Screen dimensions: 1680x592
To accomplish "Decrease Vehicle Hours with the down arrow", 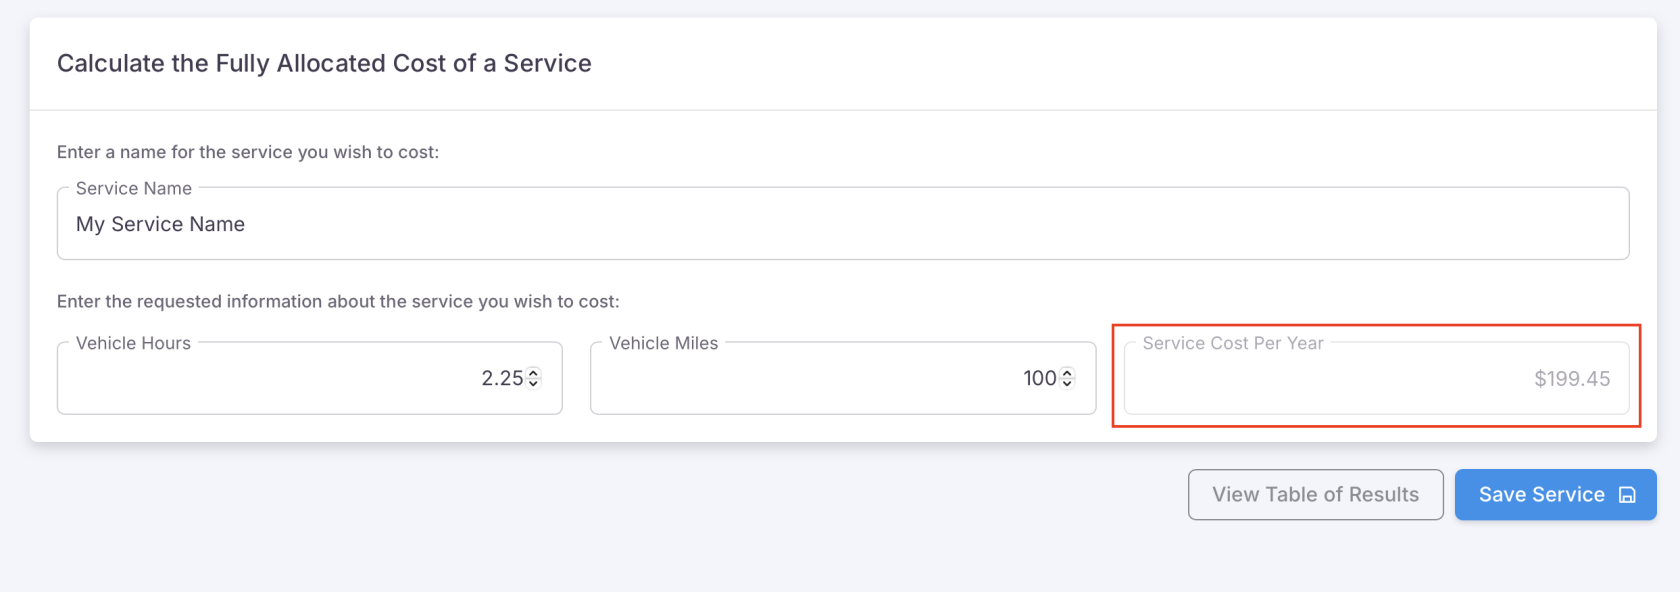I will pyautogui.click(x=533, y=384).
